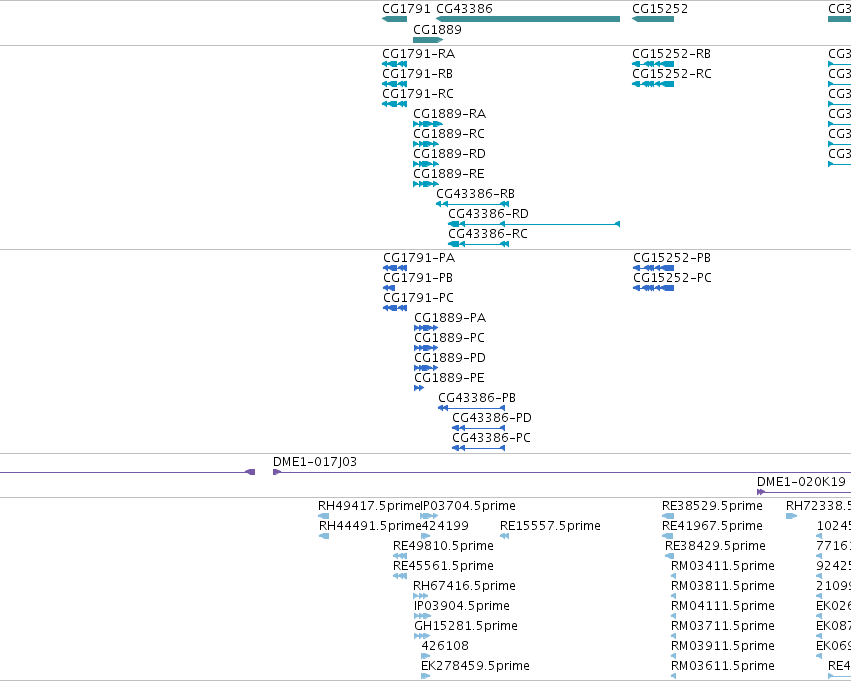
Task: Select protein CG1889-PA
Action: [450, 318]
